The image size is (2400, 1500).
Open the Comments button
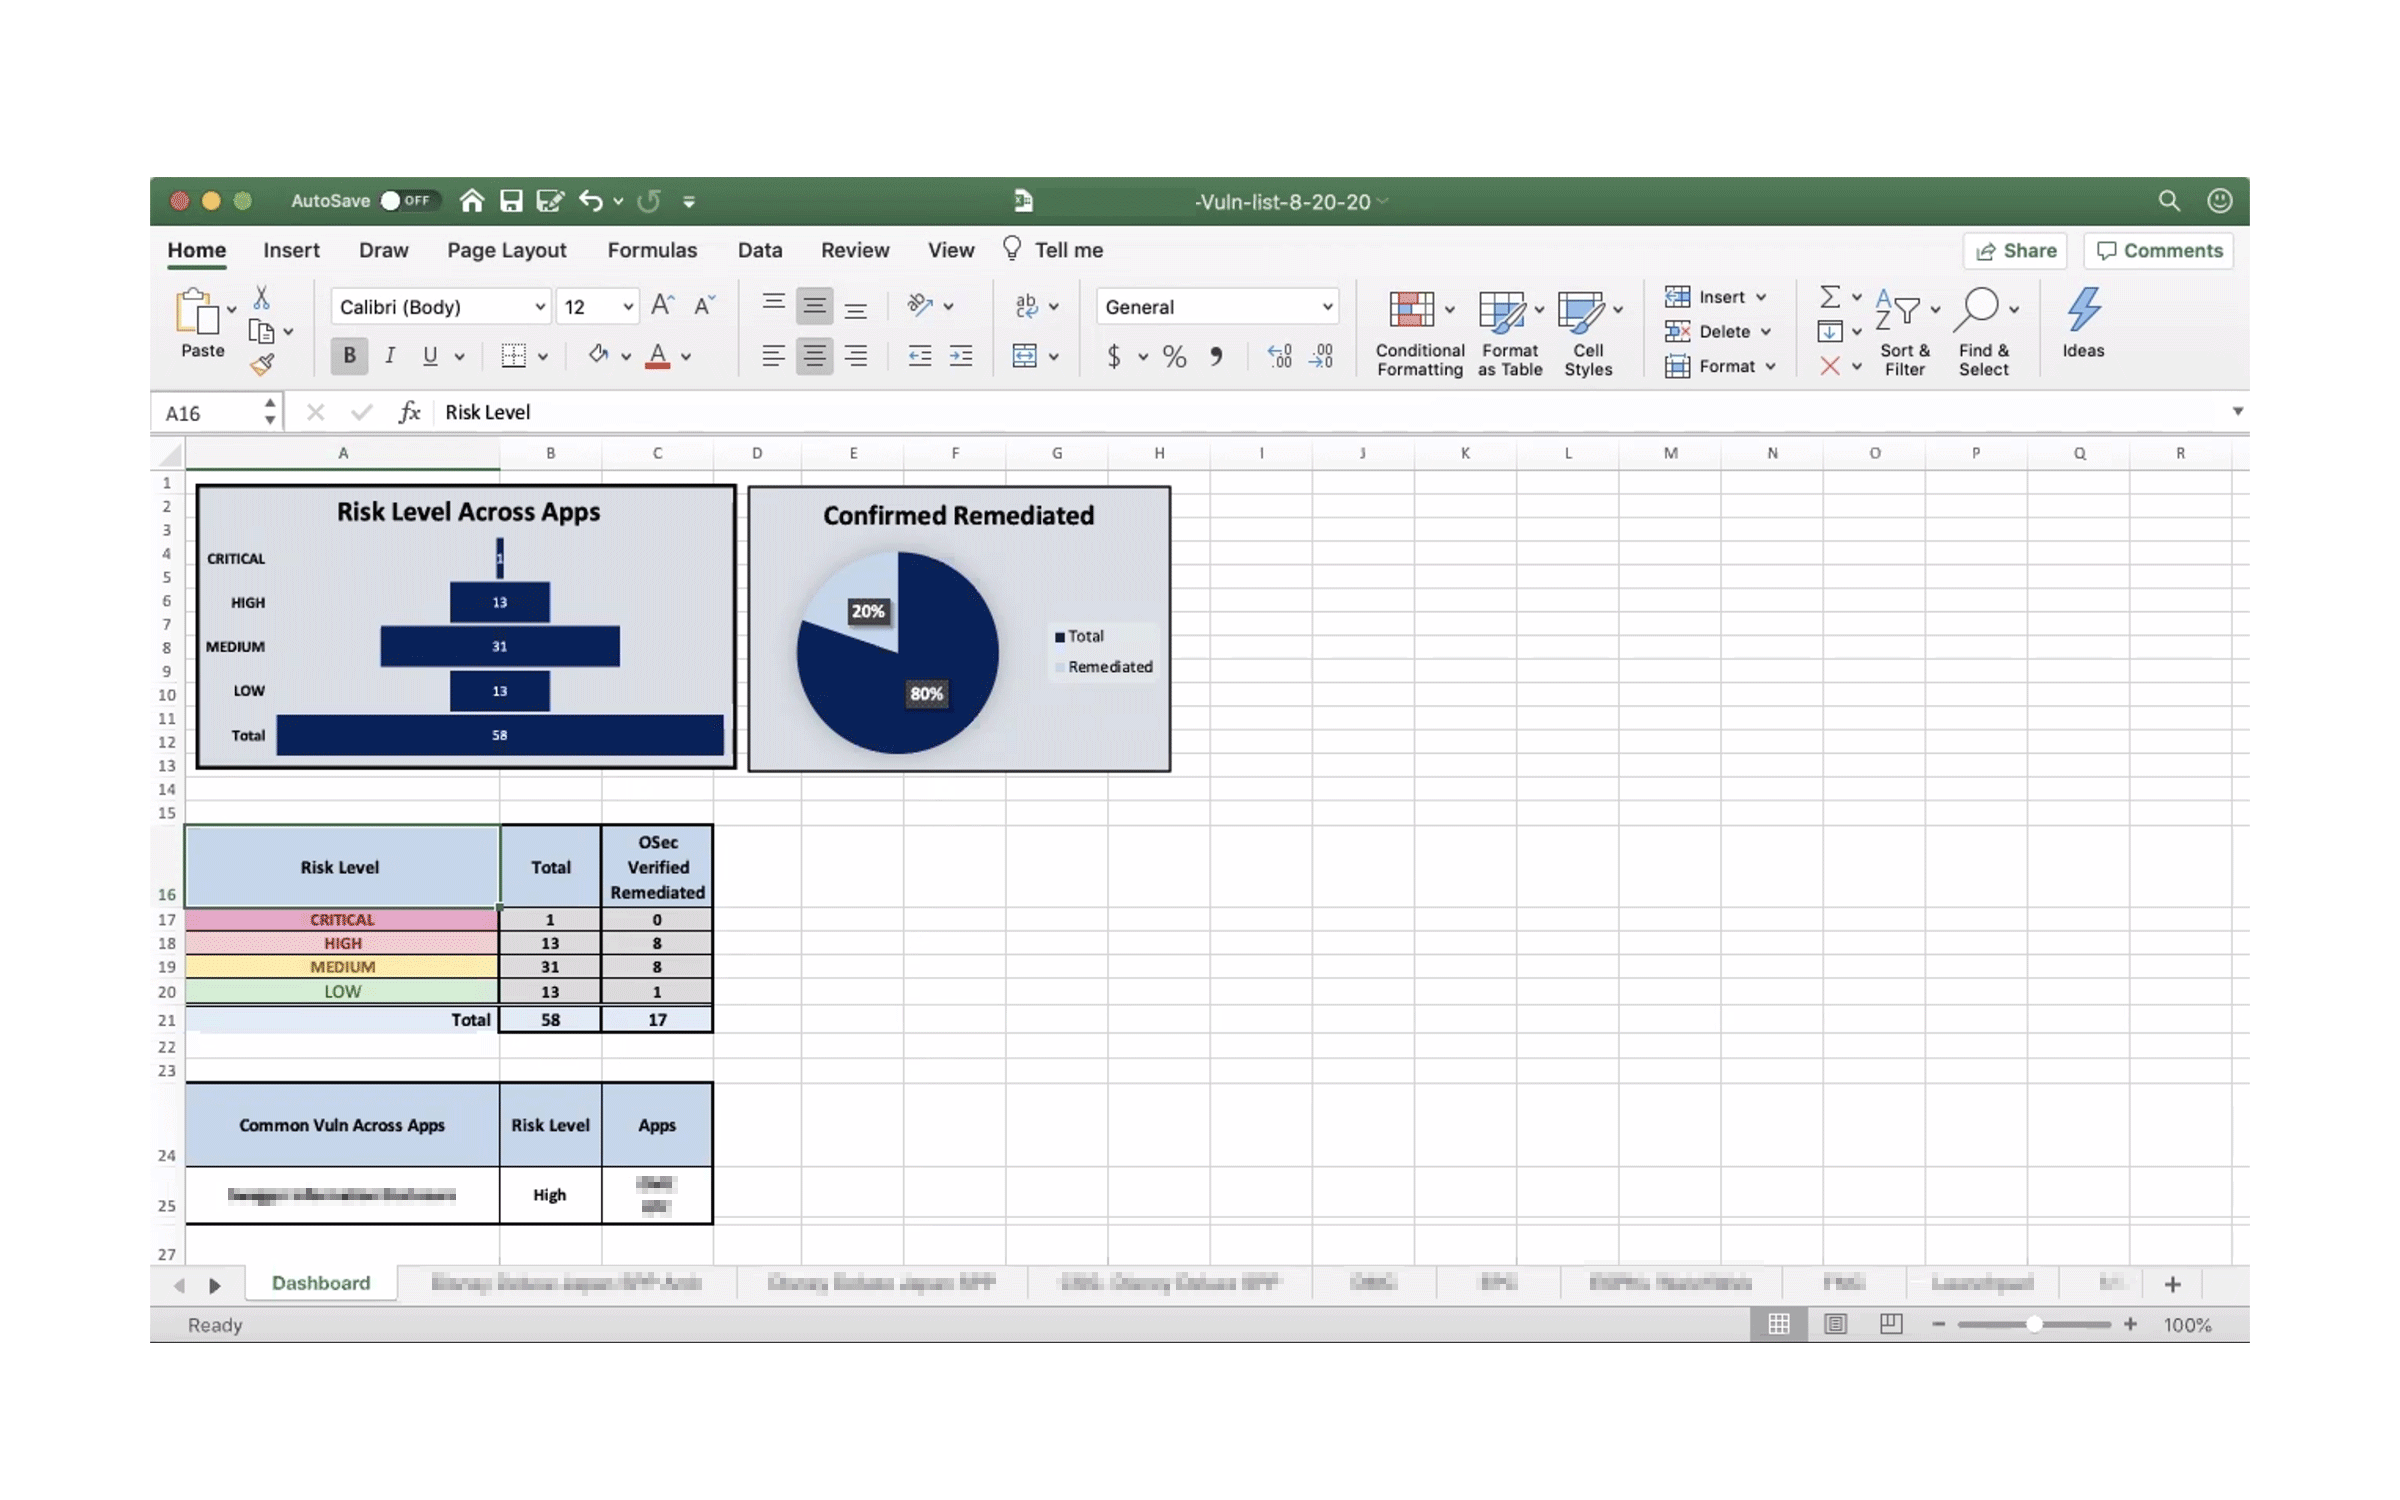pyautogui.click(x=2159, y=251)
